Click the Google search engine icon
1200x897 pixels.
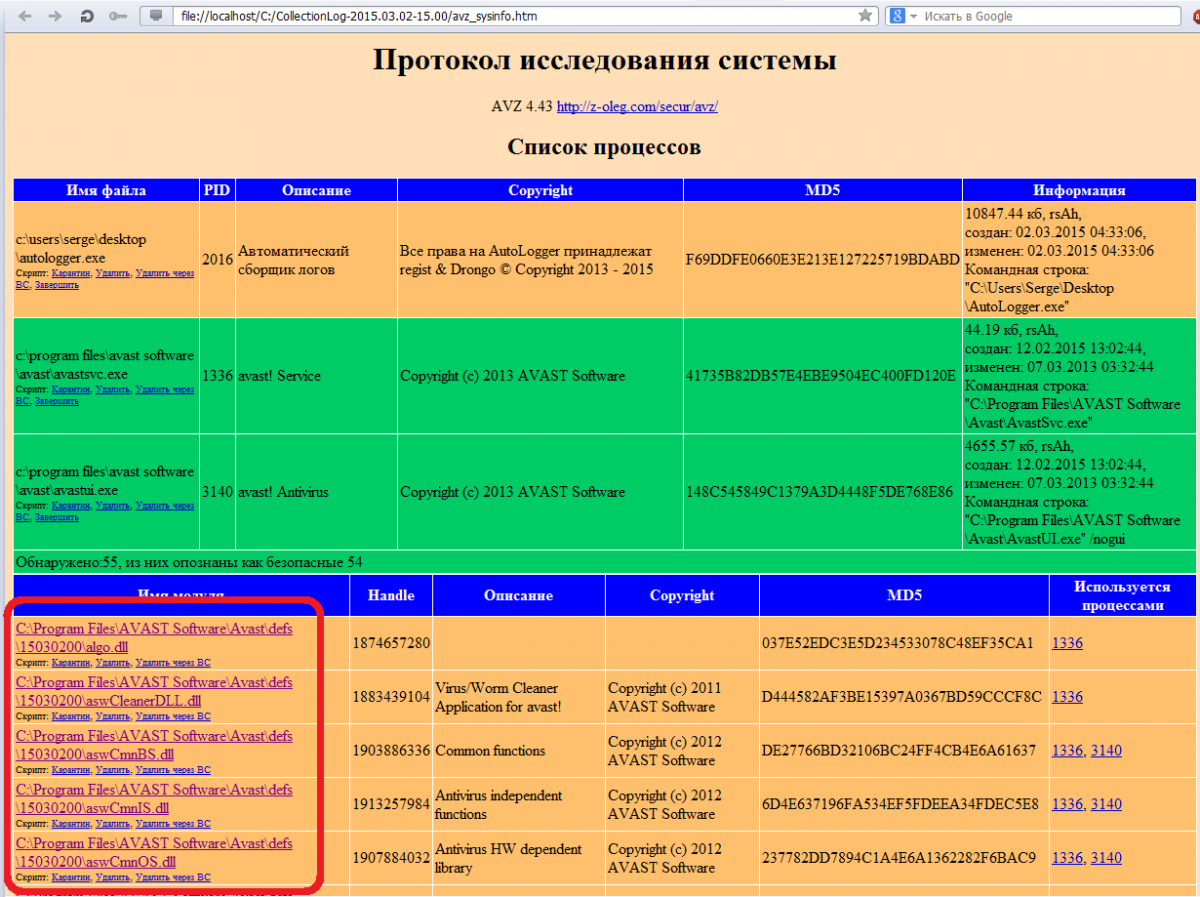pyautogui.click(x=897, y=16)
